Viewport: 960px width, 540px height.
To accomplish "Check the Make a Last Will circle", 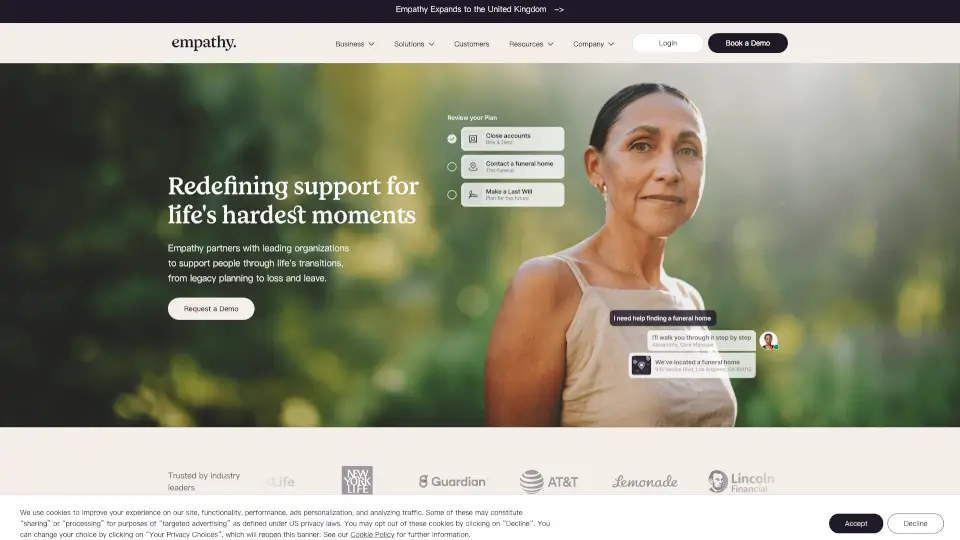I will [452, 195].
